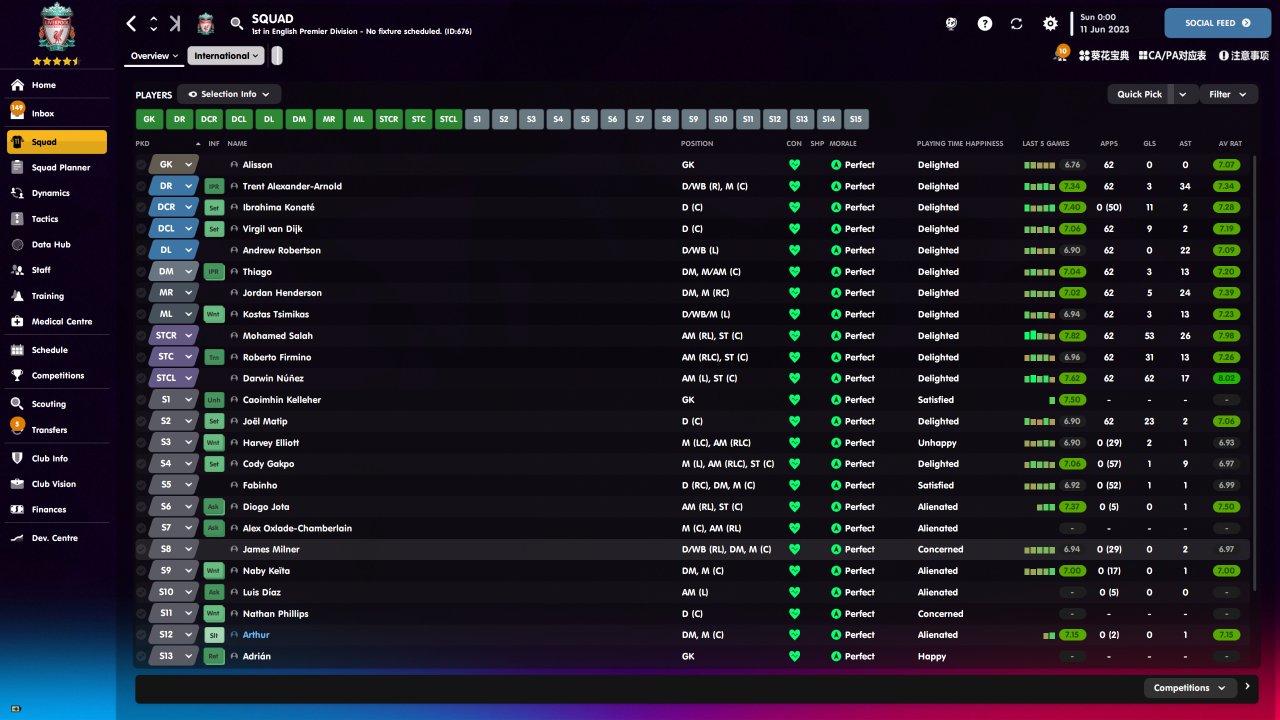Viewport: 1280px width, 720px height.
Task: Toggle the pick circle for Thiago
Action: 141,272
